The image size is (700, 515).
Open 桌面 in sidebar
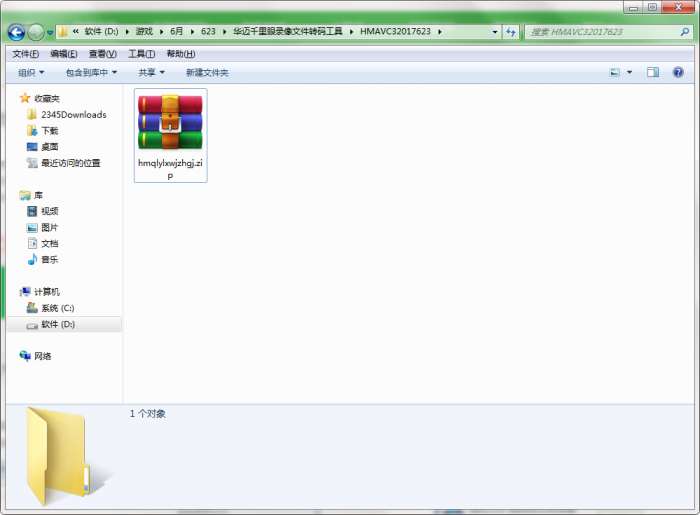(x=43, y=147)
